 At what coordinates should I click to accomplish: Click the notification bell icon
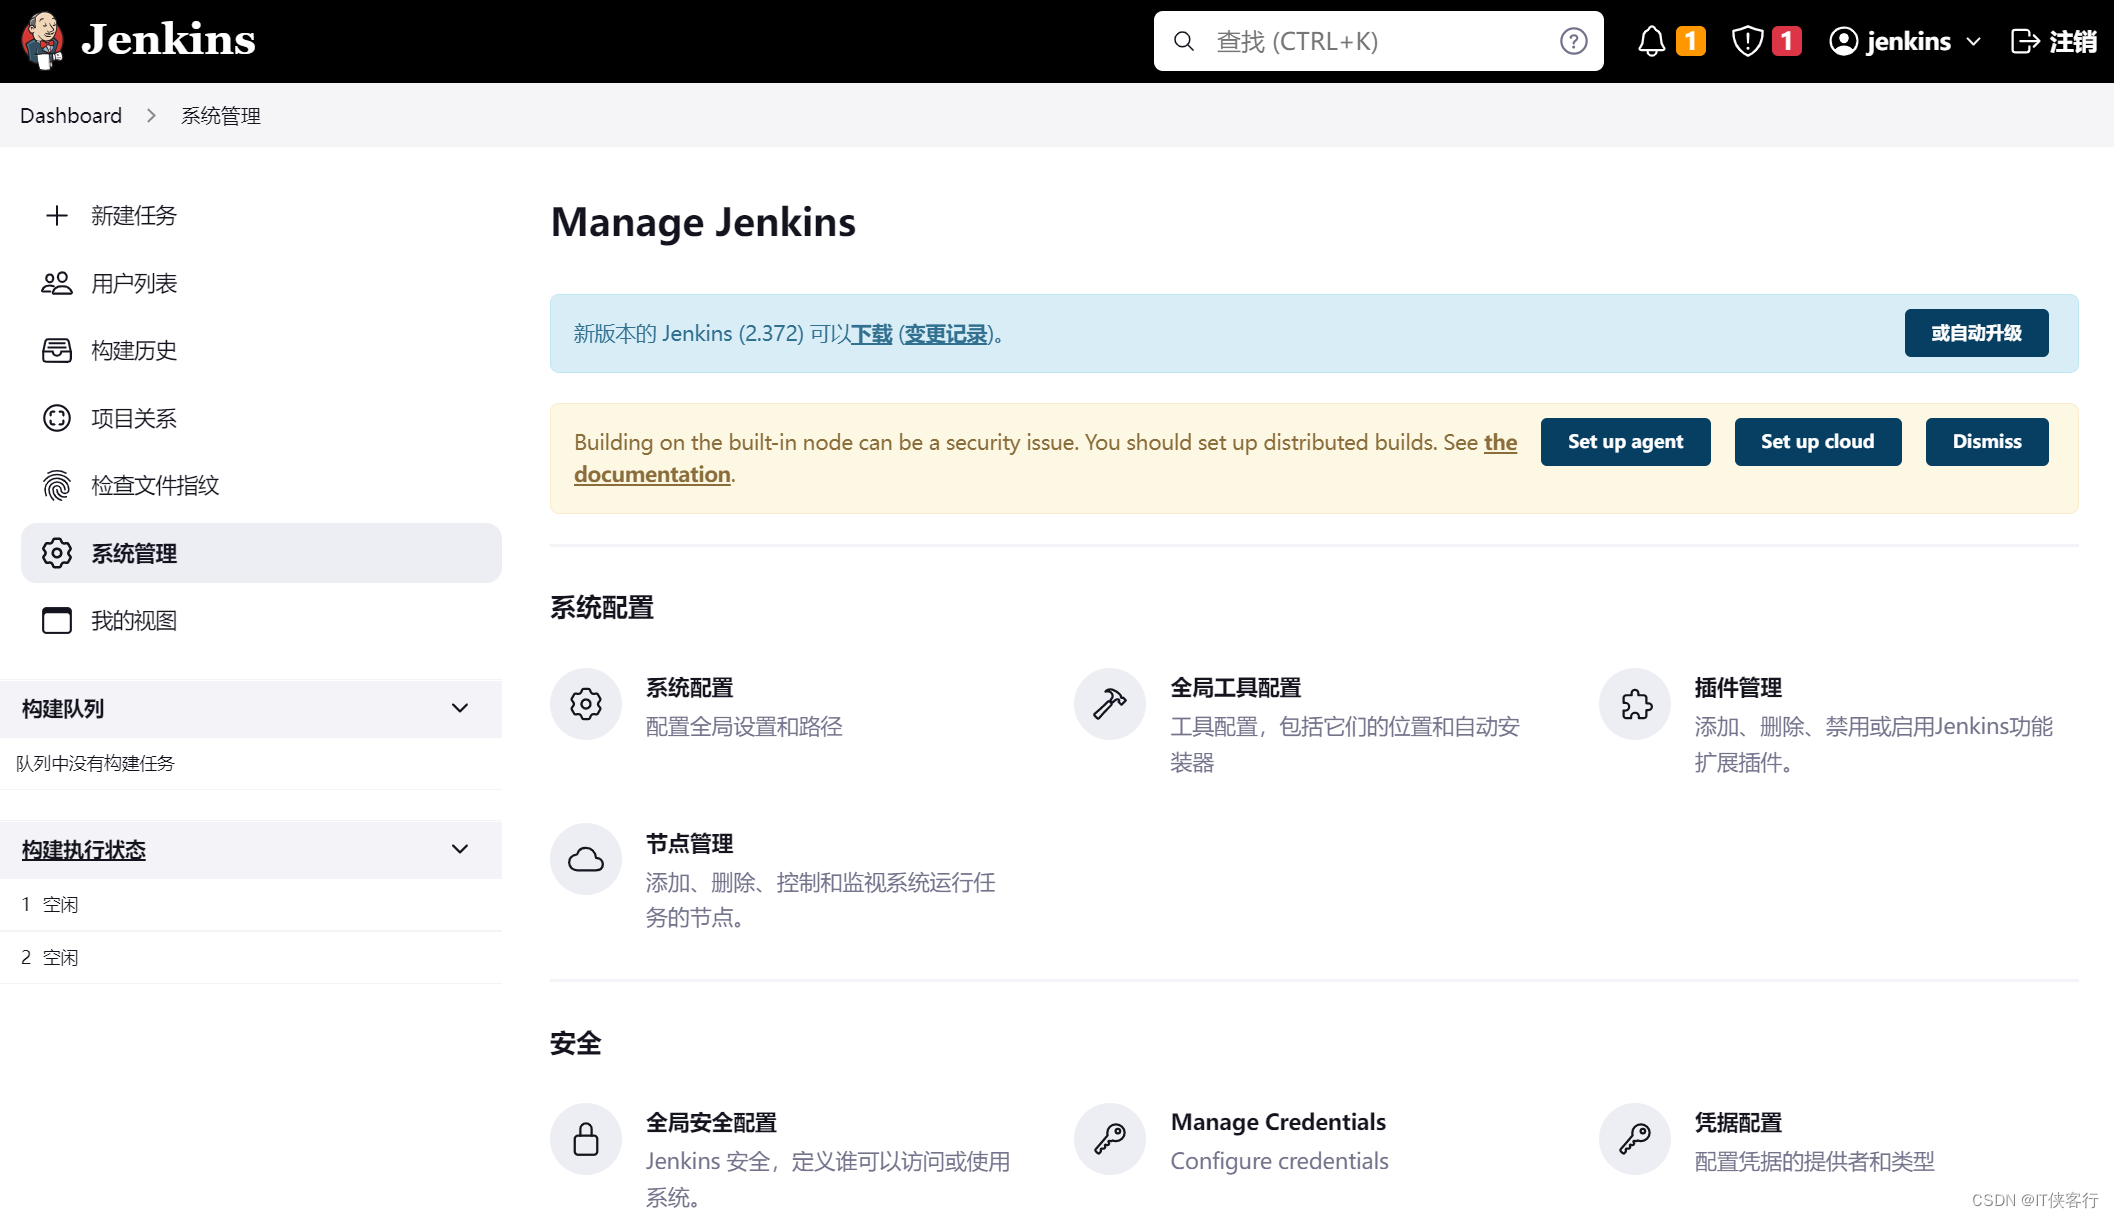click(x=1651, y=41)
